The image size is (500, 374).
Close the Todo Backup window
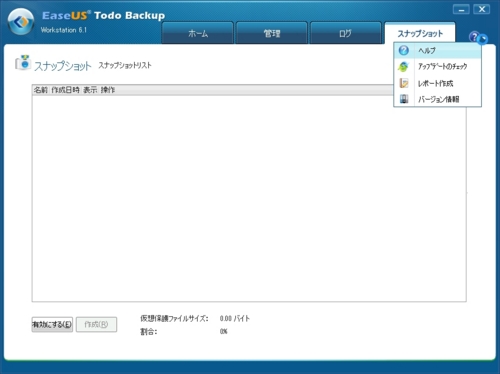coord(482,9)
